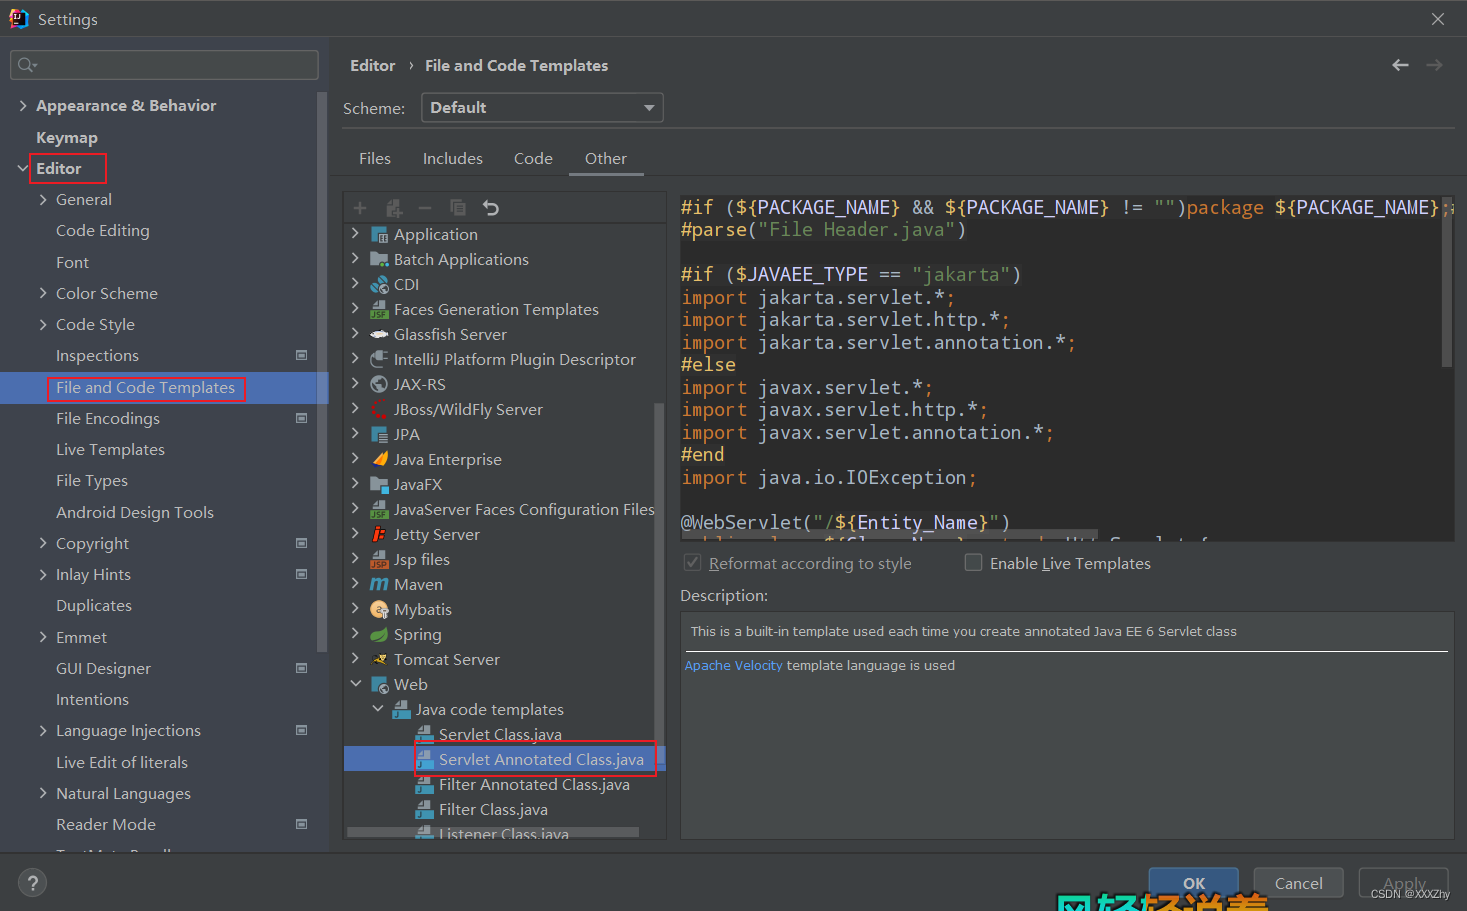Uncheck Reformat according to style
Image resolution: width=1467 pixels, height=911 pixels.
click(x=691, y=562)
